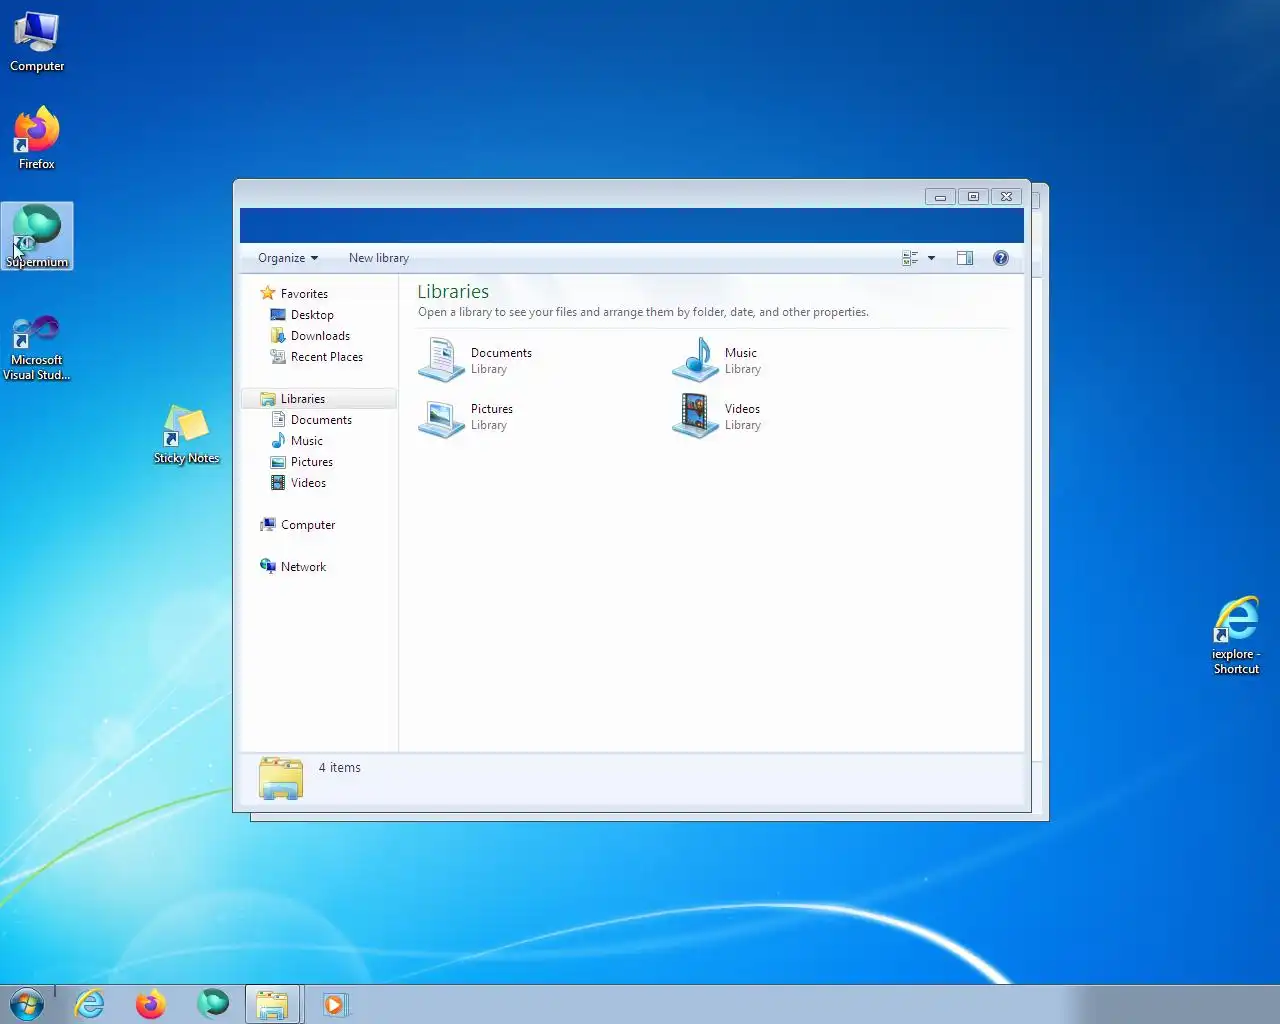Select the iexplore Shortcut desktop icon
This screenshot has height=1024, width=1280.
point(1236,636)
